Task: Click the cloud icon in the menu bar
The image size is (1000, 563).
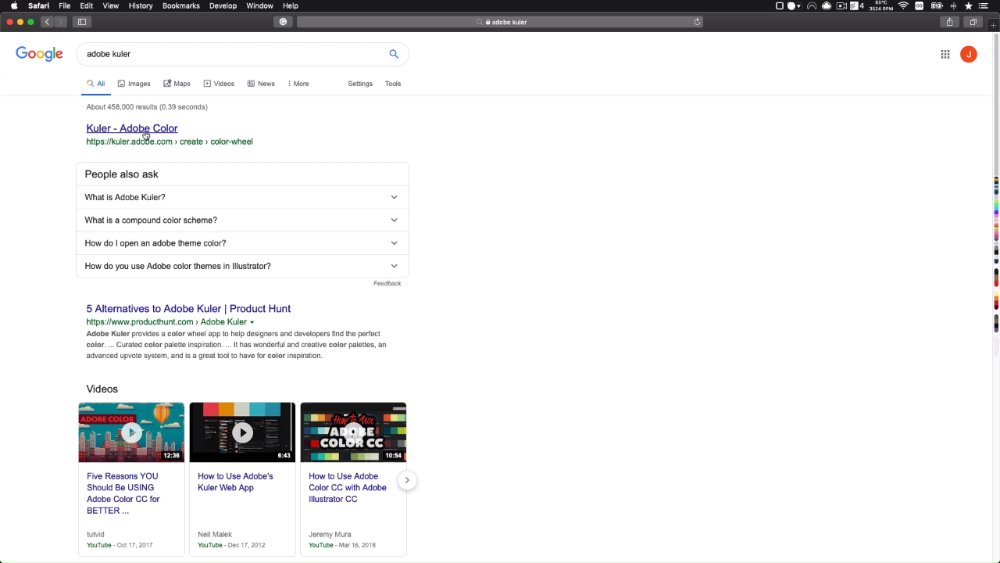Action: (827, 6)
